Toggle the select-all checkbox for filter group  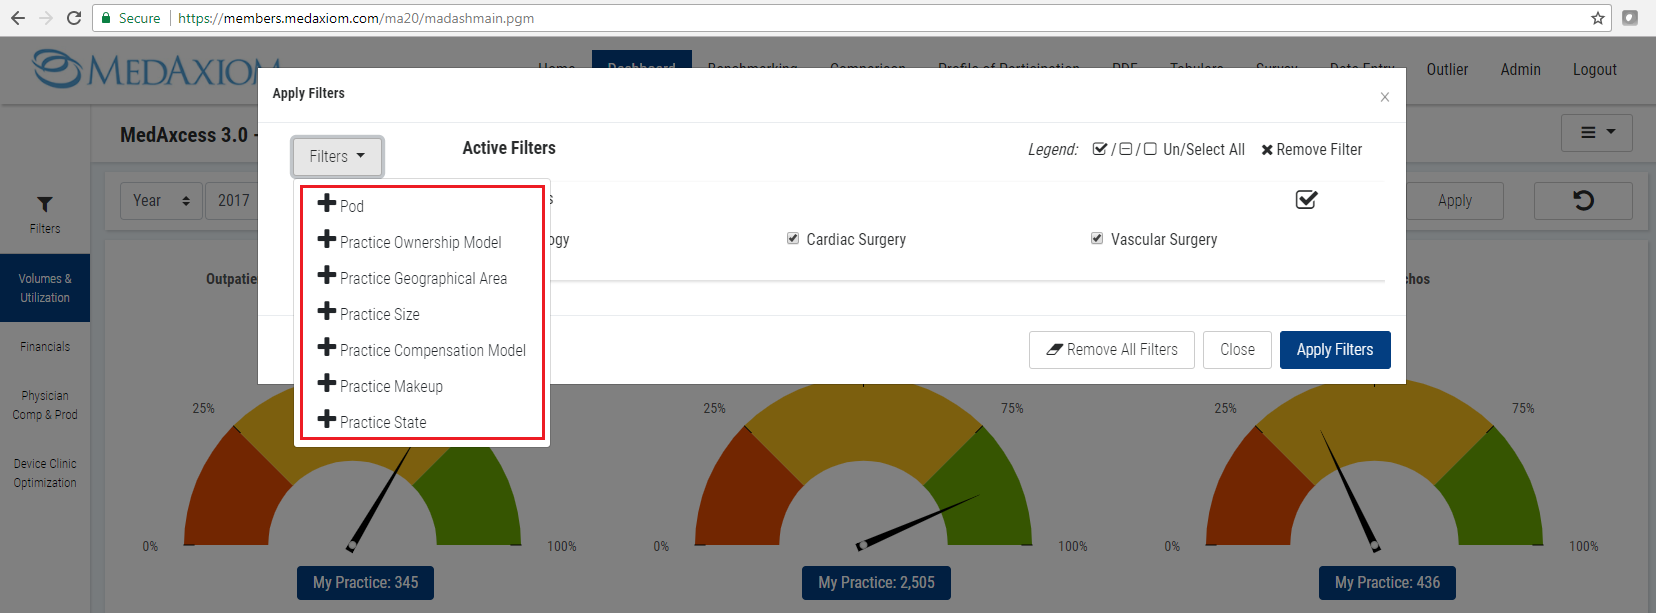(1306, 200)
